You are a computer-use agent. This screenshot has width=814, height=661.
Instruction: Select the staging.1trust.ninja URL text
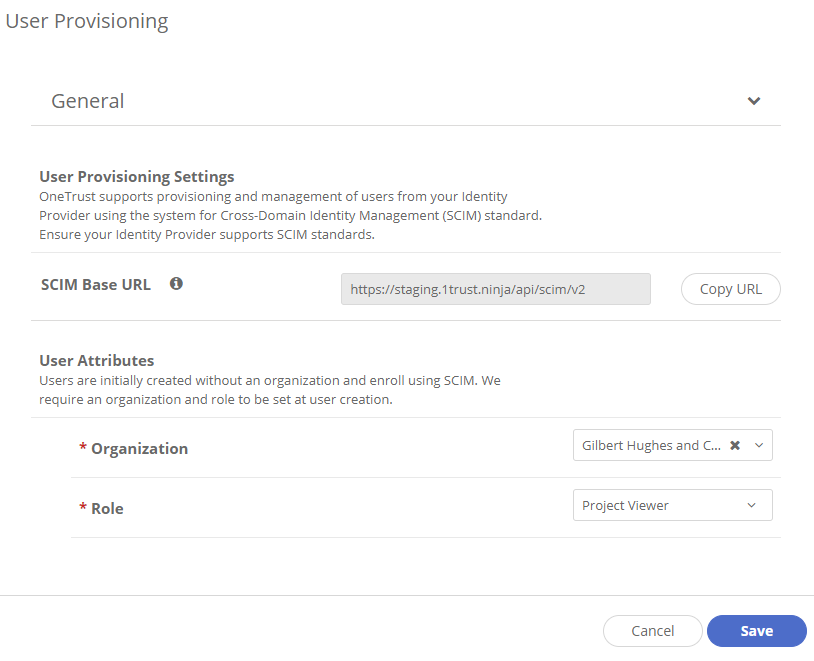(466, 288)
